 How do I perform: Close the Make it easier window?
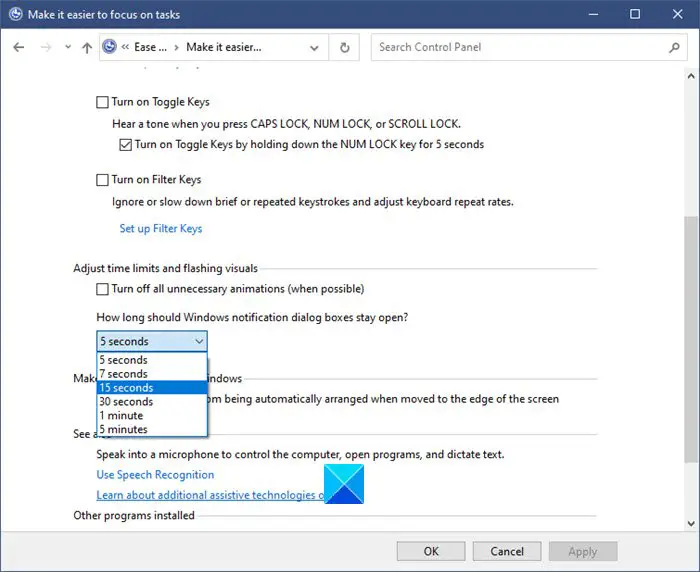(677, 14)
